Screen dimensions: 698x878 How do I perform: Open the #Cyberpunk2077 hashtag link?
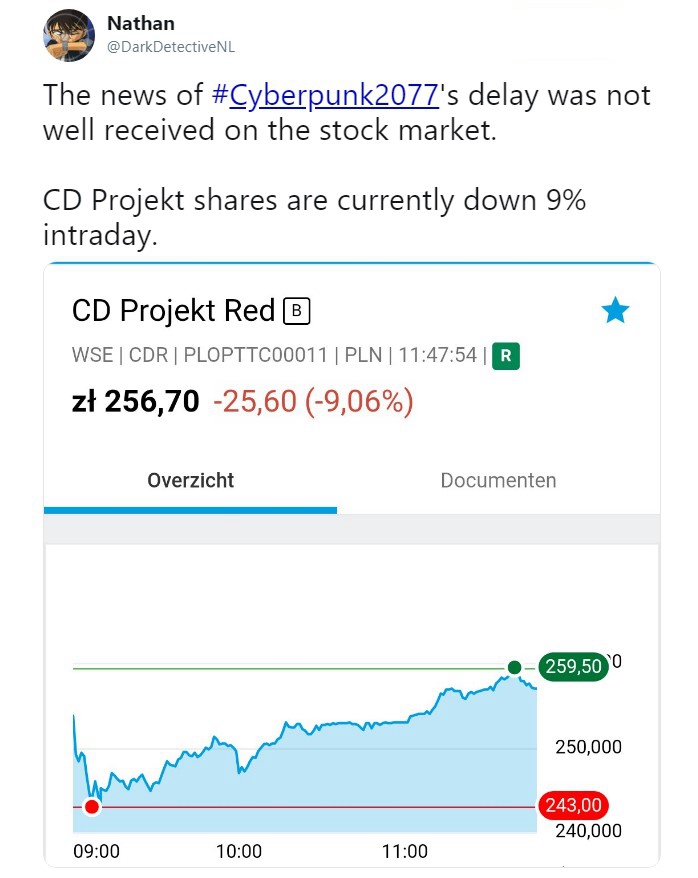tap(326, 96)
